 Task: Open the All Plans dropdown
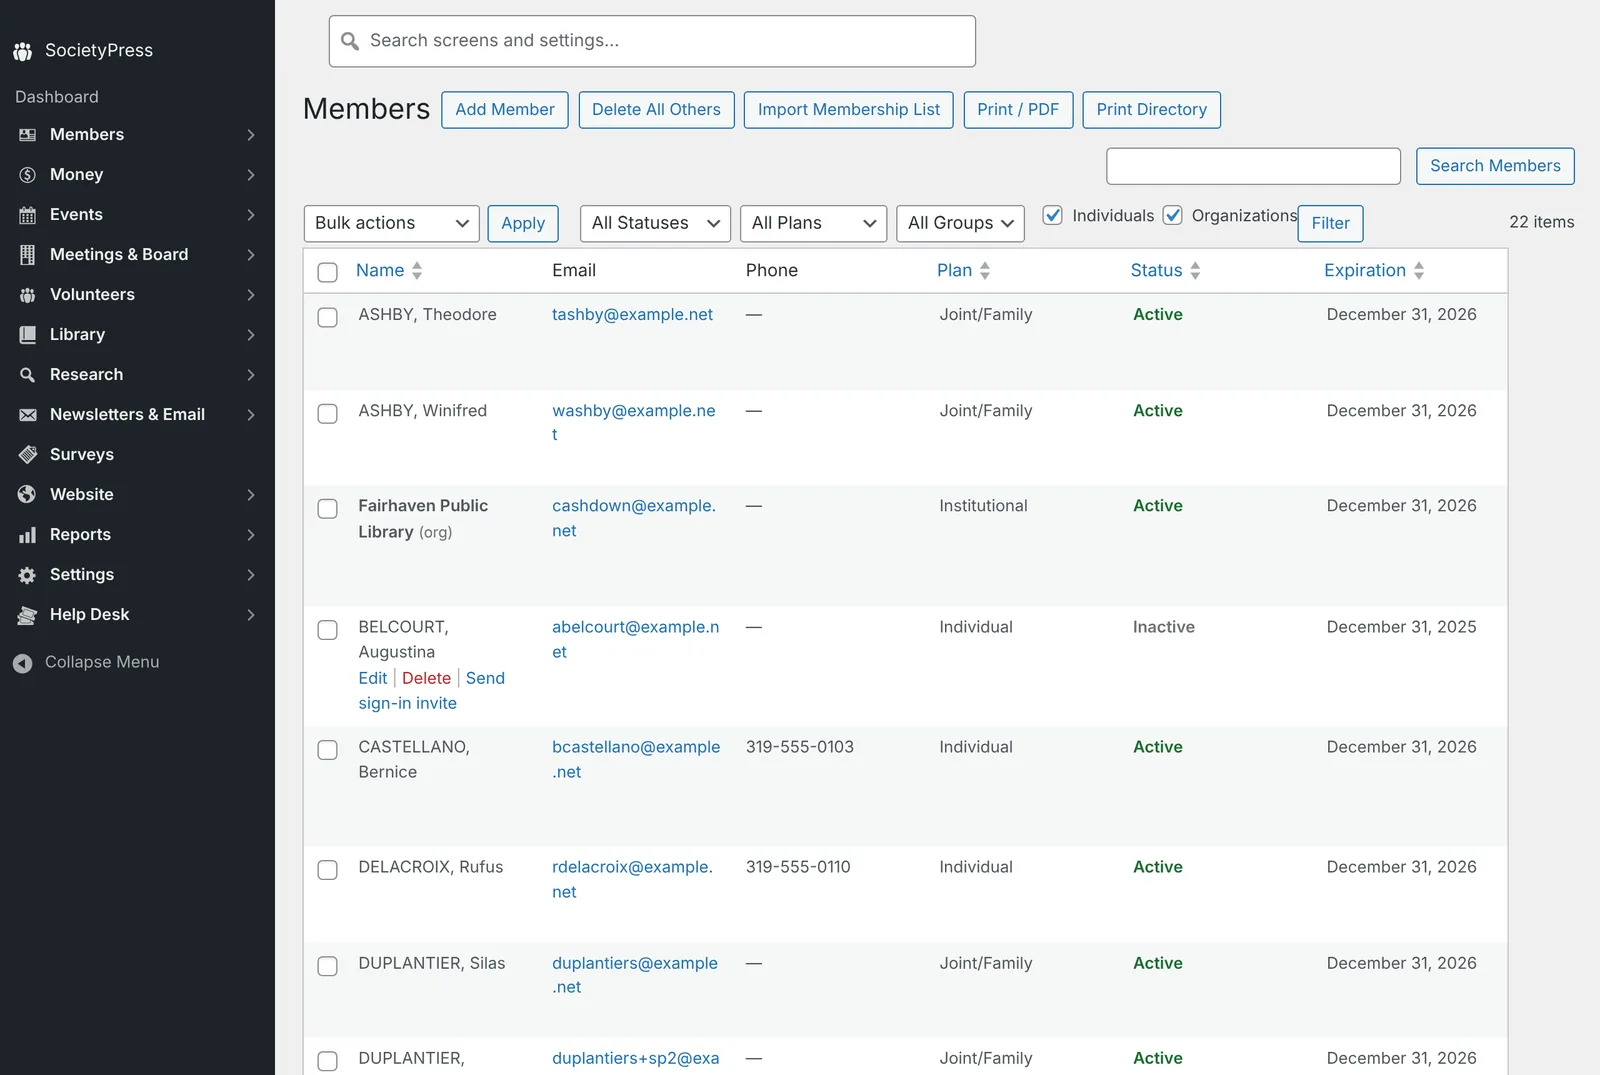814,223
